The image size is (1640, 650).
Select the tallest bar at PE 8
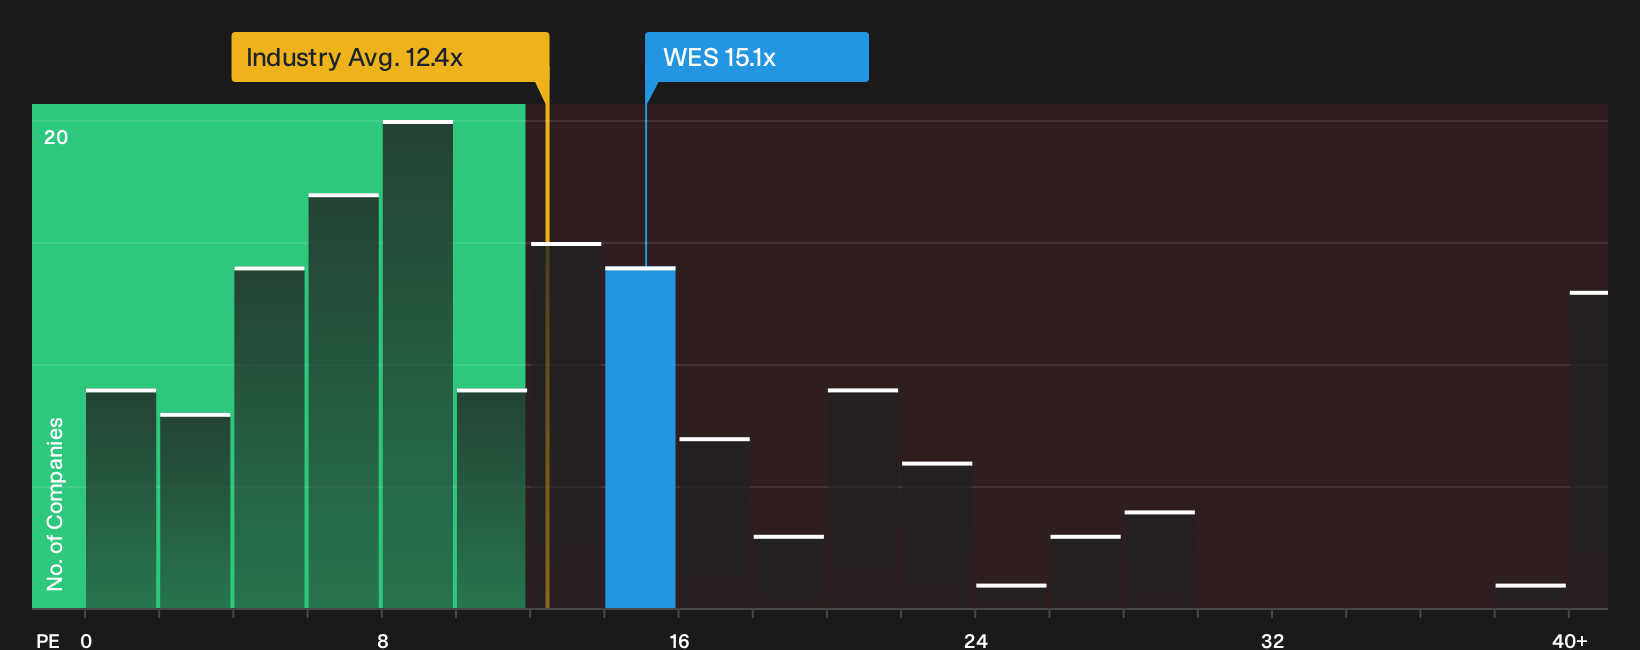418,365
